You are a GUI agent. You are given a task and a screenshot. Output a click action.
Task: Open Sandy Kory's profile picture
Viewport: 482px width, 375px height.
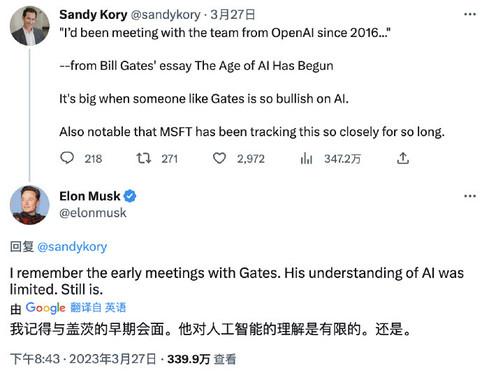(x=30, y=26)
